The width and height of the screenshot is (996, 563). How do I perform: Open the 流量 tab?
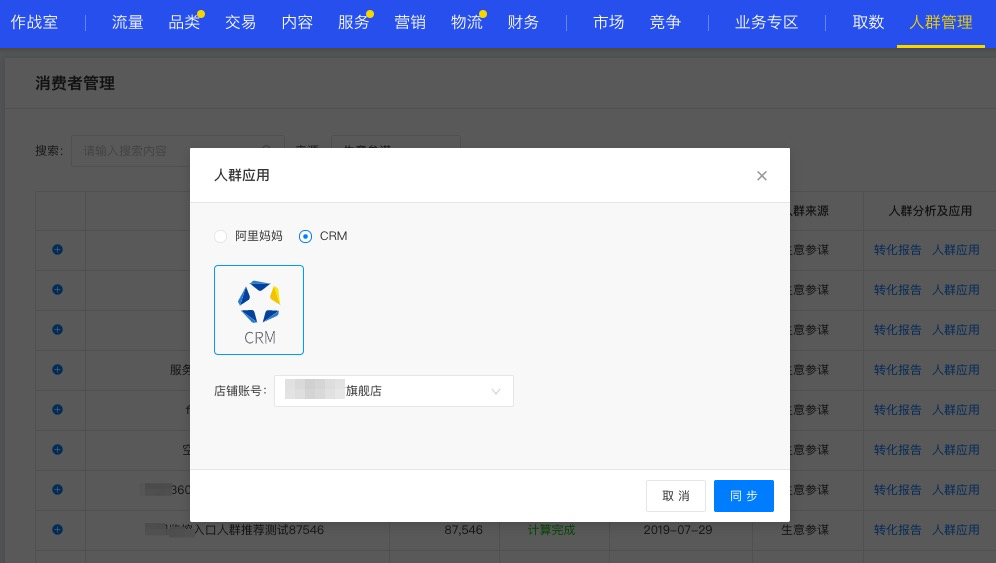pyautogui.click(x=128, y=22)
